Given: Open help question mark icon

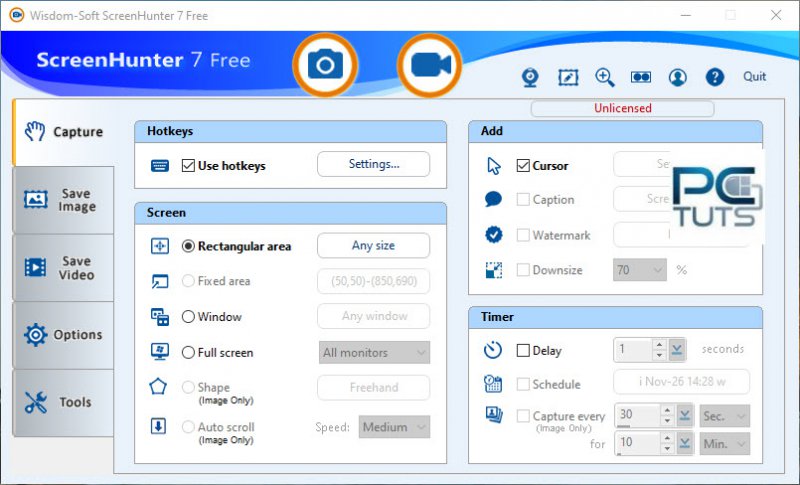Looking at the screenshot, I should [714, 78].
